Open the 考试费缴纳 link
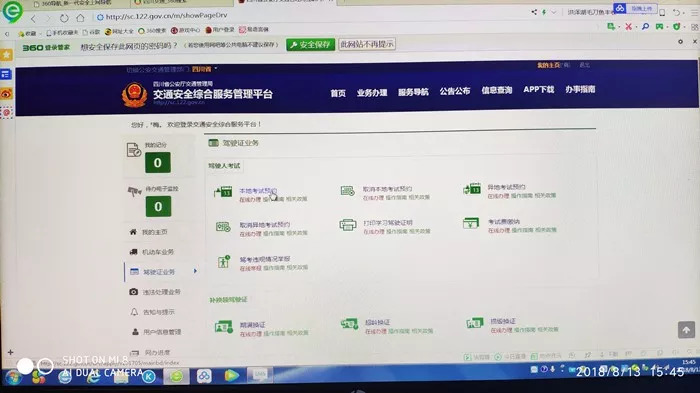The image size is (700, 393). pos(503,222)
